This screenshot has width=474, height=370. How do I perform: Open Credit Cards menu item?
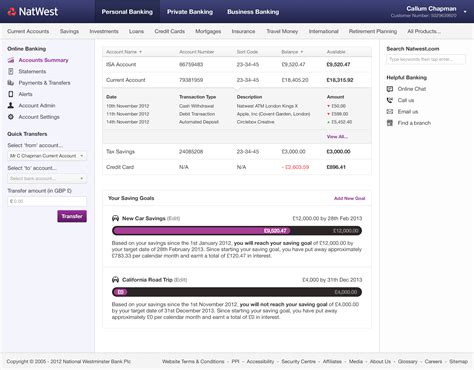pos(170,31)
